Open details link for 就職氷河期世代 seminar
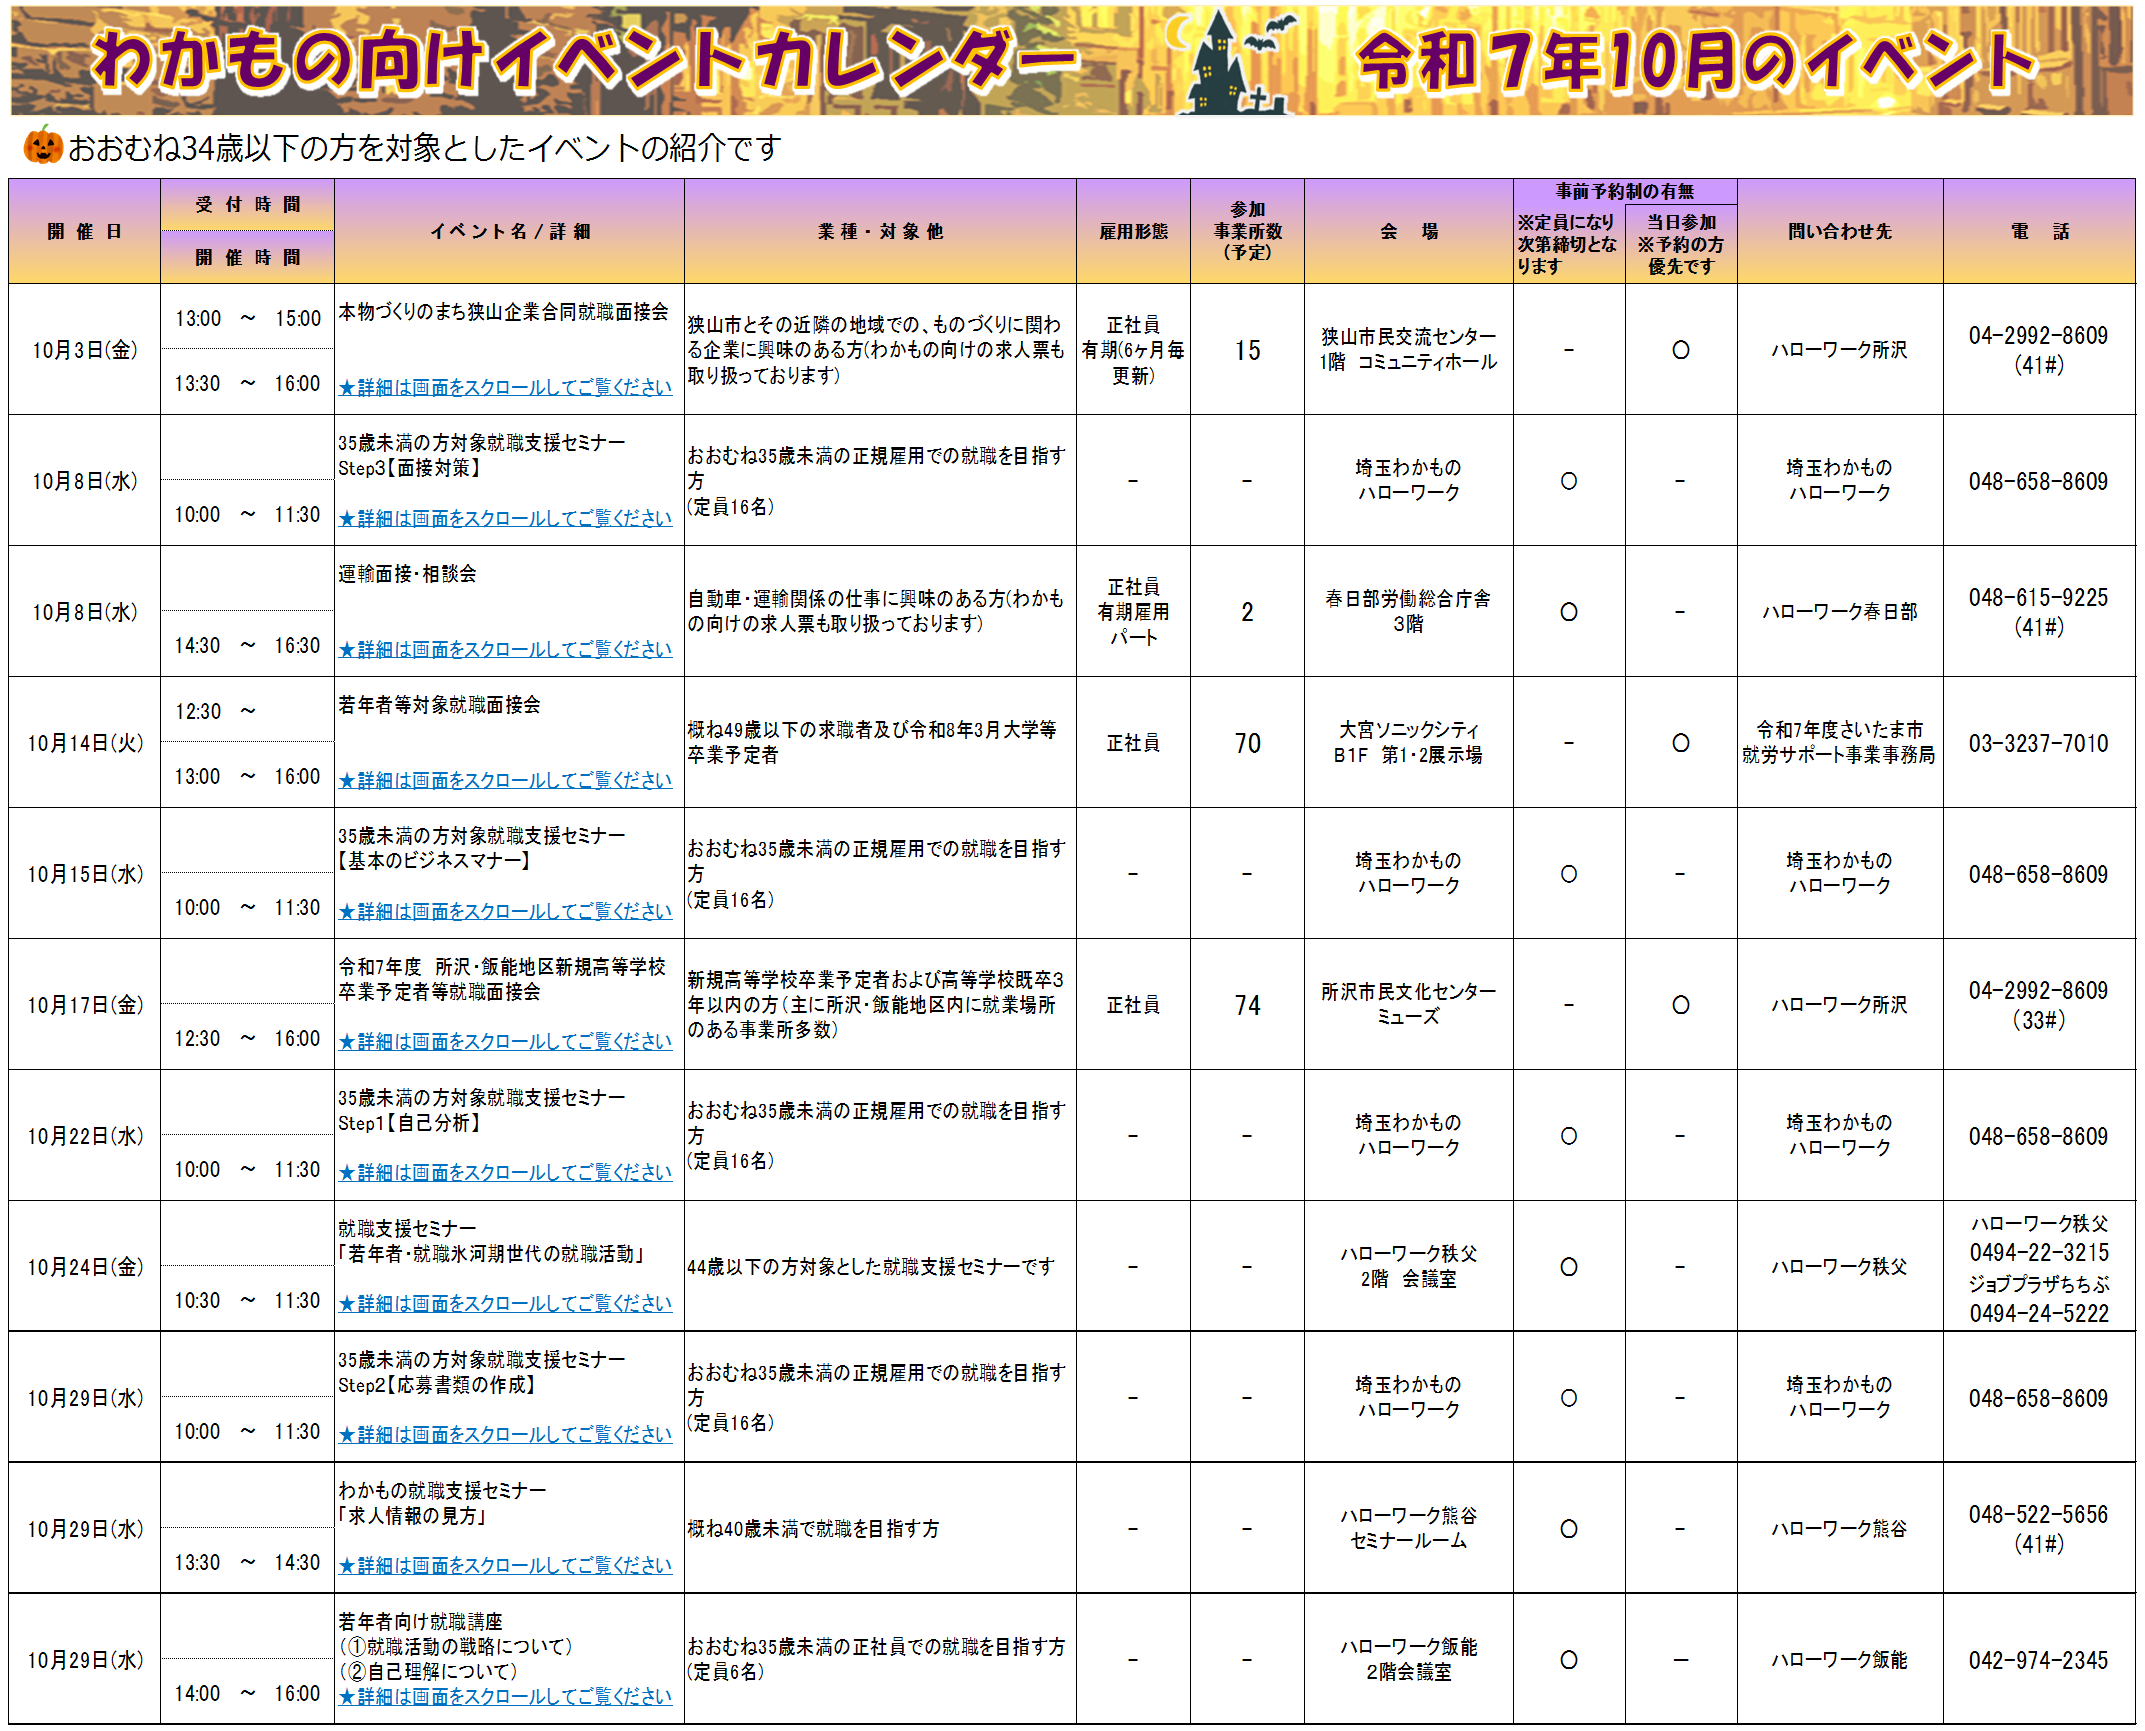The image size is (2145, 1731). (505, 1304)
